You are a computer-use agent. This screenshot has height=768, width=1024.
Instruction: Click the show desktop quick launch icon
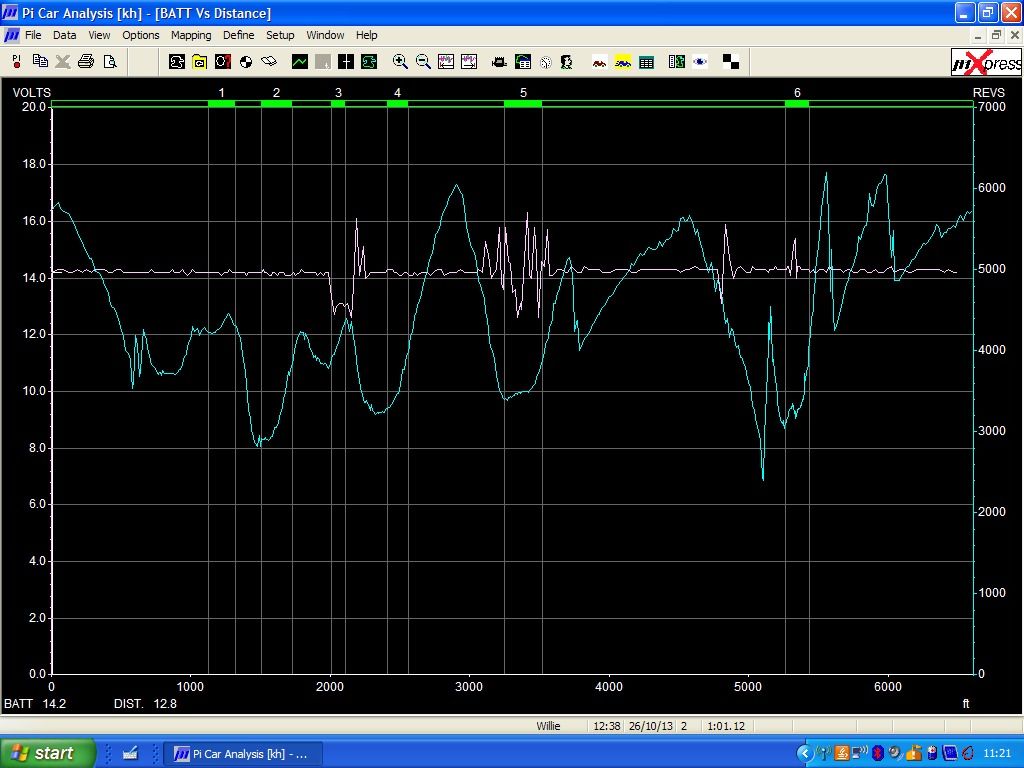pyautogui.click(x=131, y=754)
